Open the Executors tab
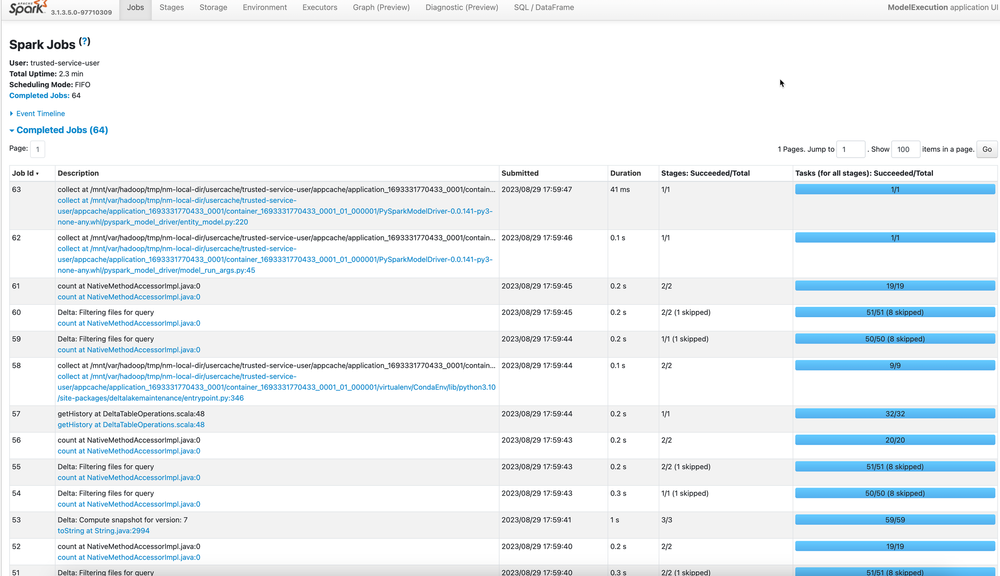The image size is (1000, 576). 319,7
